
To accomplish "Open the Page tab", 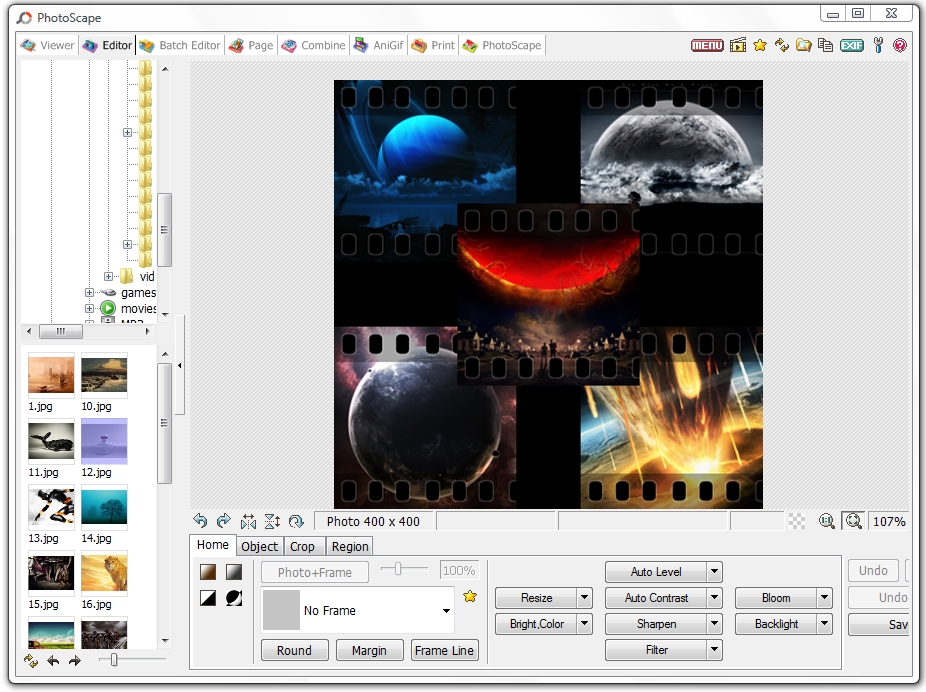I will 250,45.
